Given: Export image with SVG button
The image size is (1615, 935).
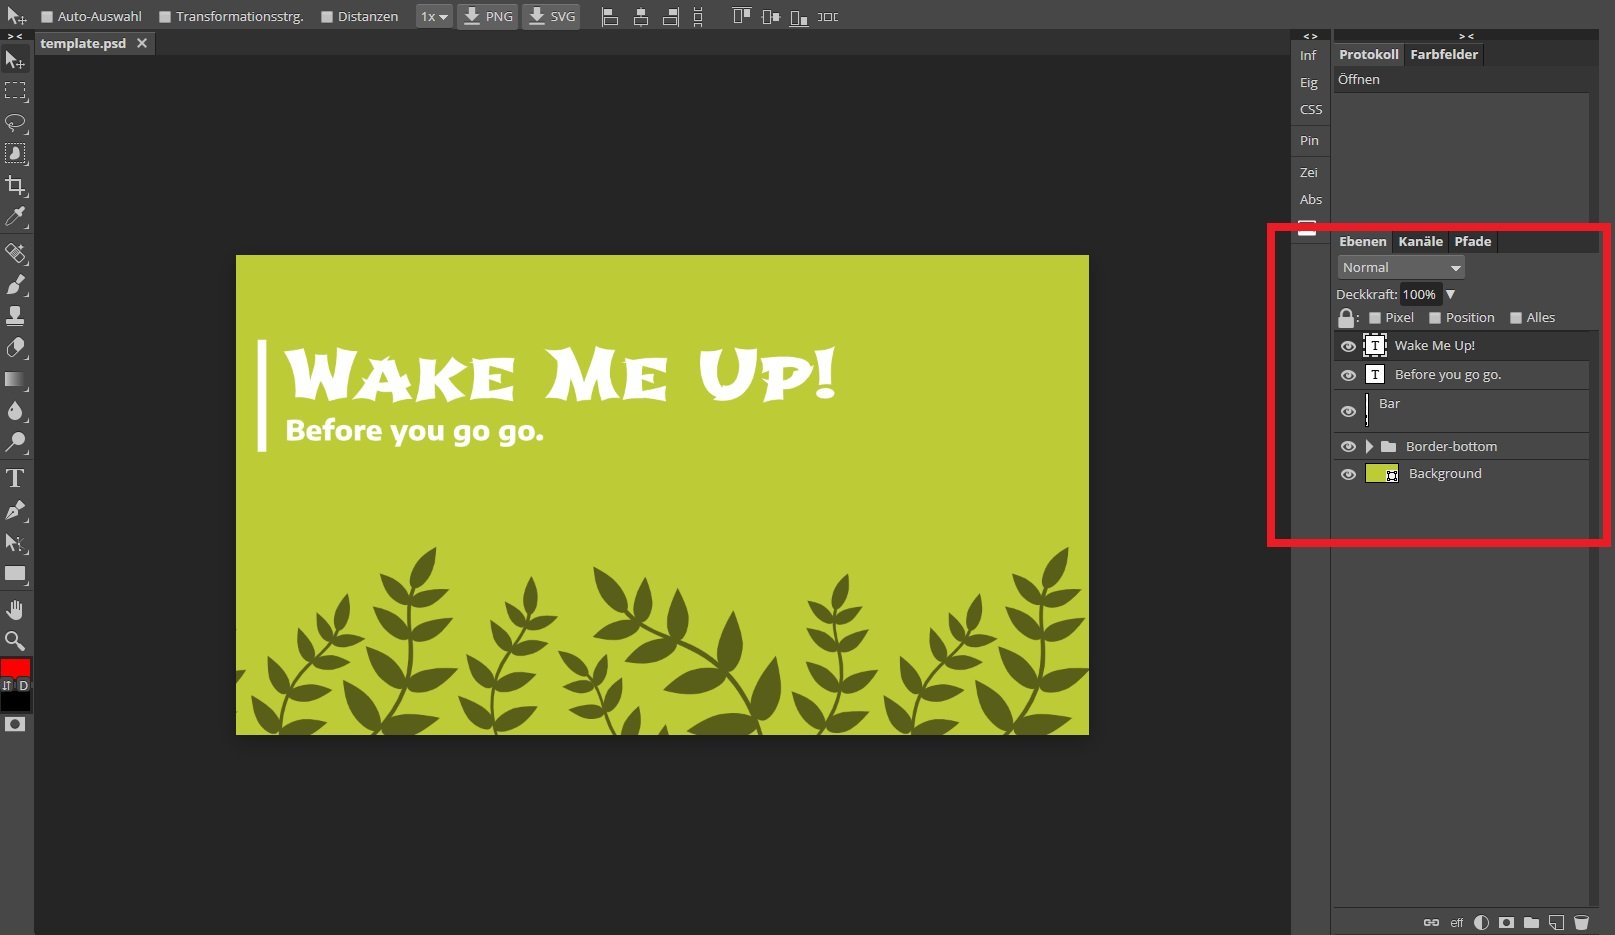Looking at the screenshot, I should coord(551,17).
